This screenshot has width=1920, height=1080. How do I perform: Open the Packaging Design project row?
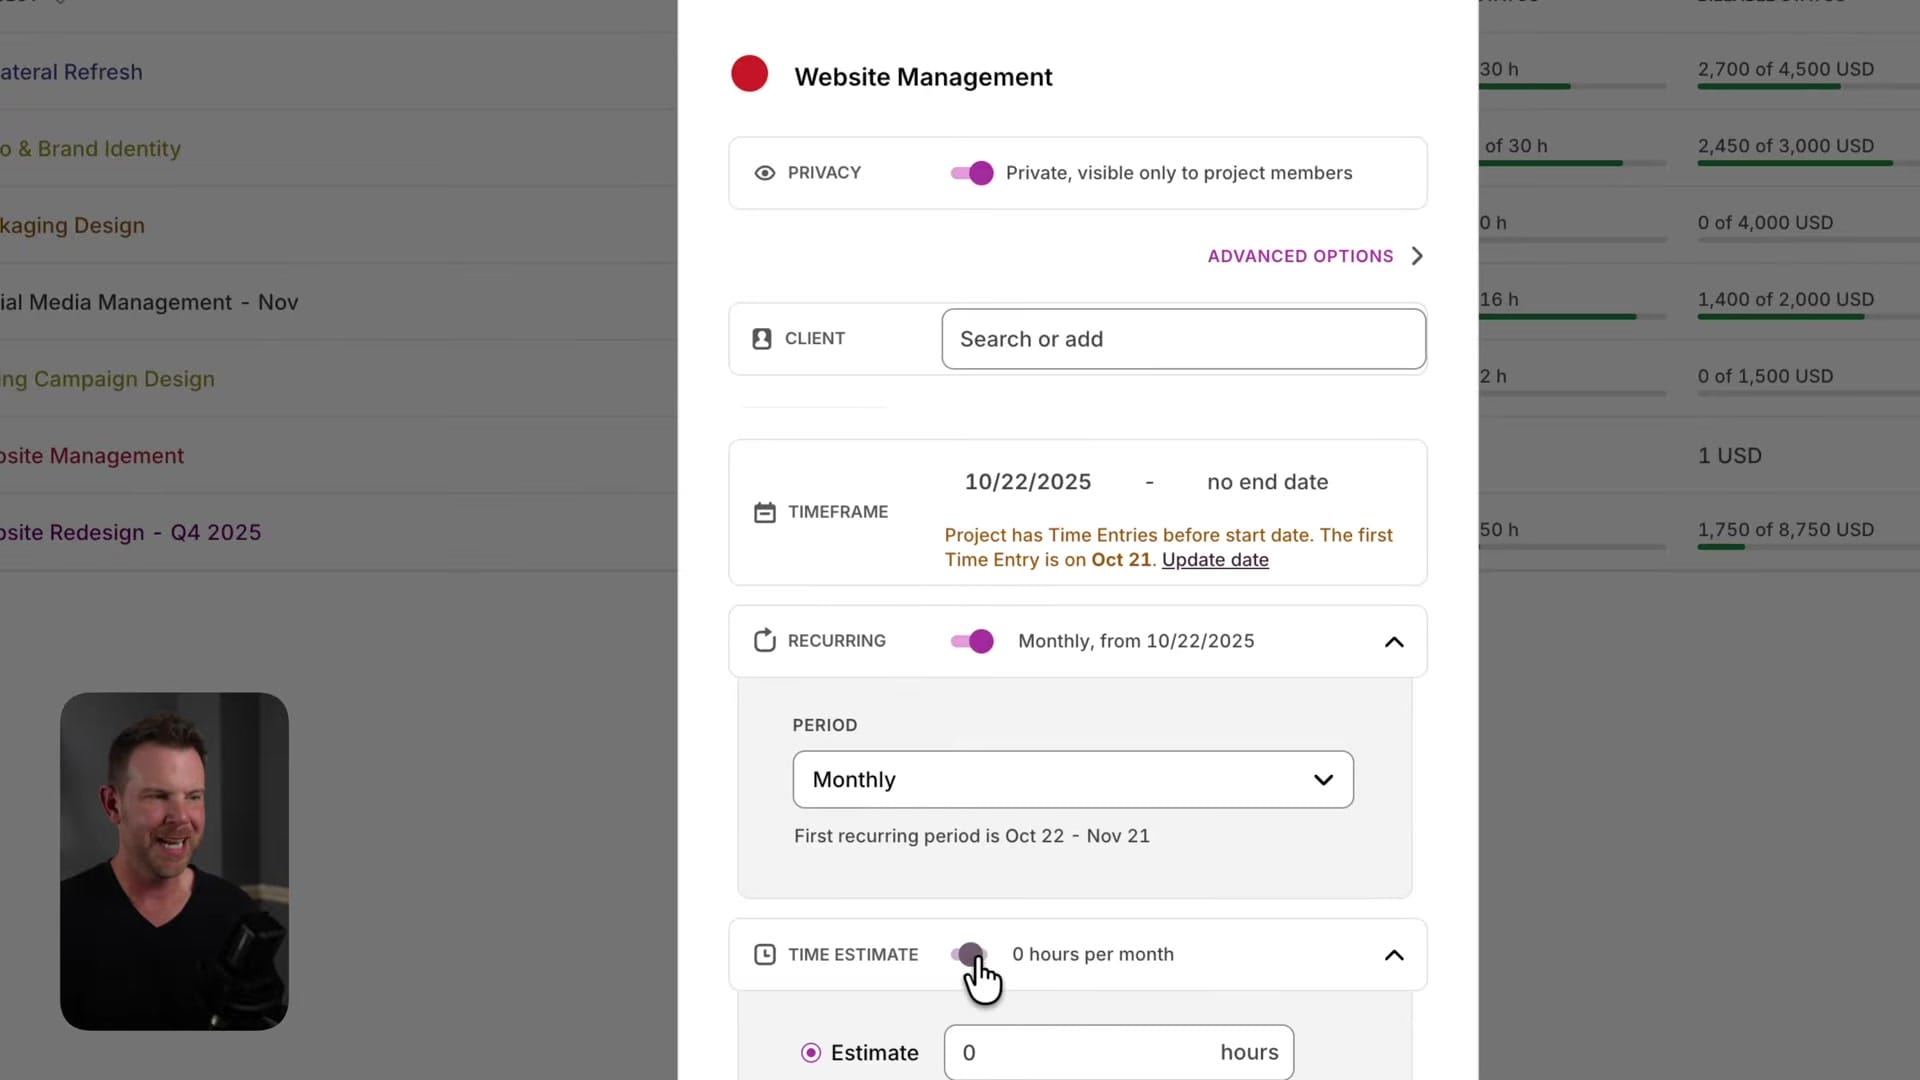point(72,226)
